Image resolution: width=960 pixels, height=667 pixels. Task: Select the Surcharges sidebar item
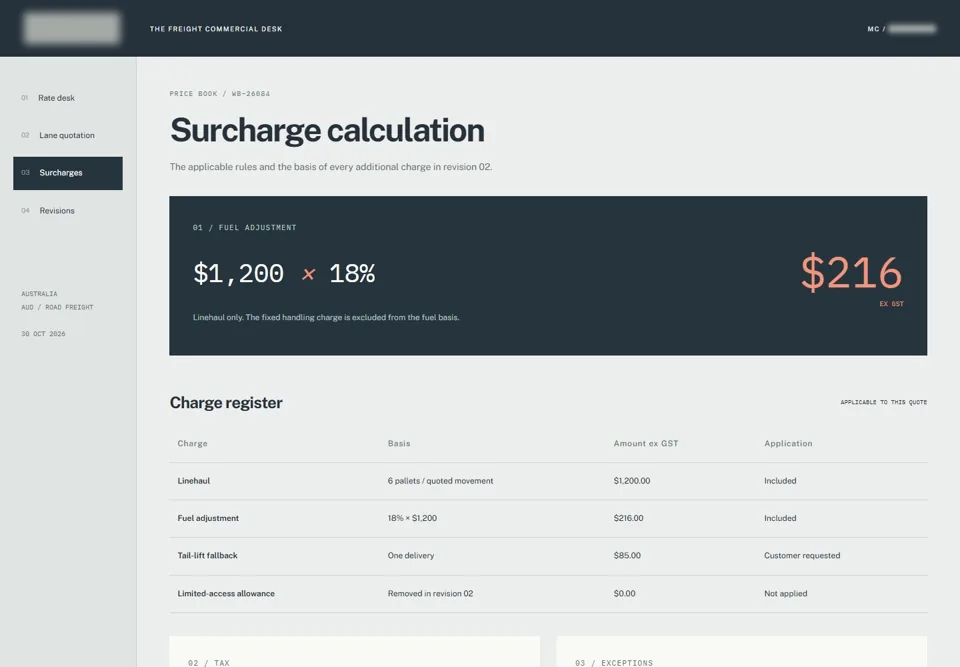[x=68, y=173]
